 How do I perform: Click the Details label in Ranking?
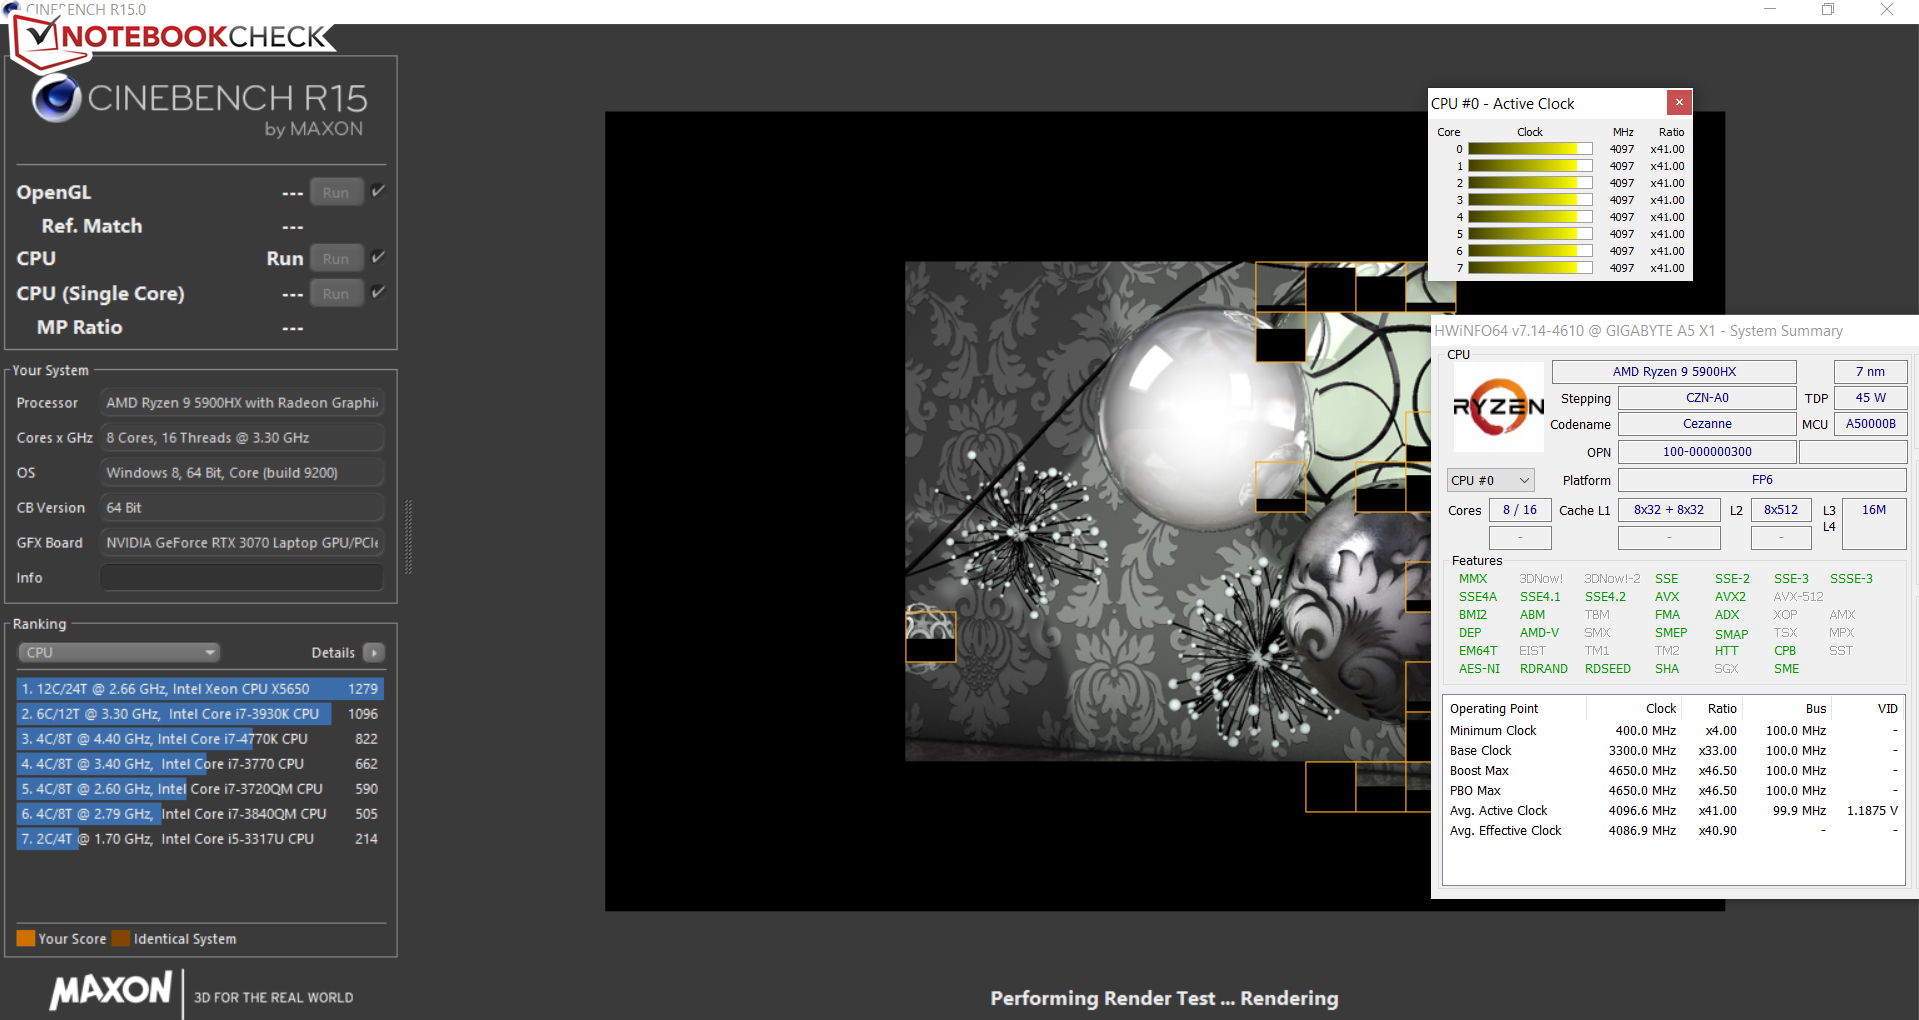point(333,653)
